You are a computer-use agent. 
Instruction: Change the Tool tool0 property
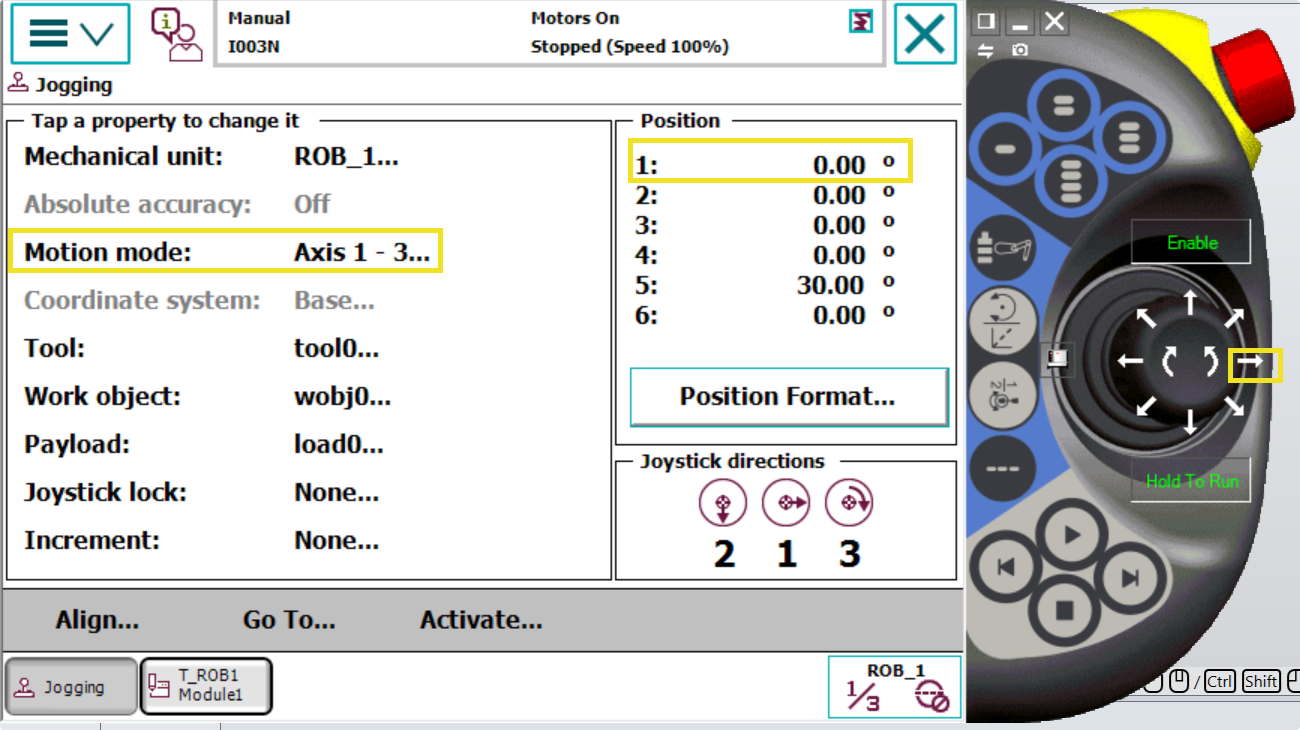point(336,349)
